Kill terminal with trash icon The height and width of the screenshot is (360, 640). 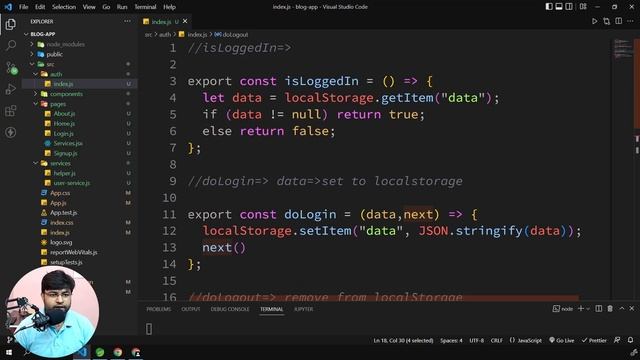pos(610,309)
